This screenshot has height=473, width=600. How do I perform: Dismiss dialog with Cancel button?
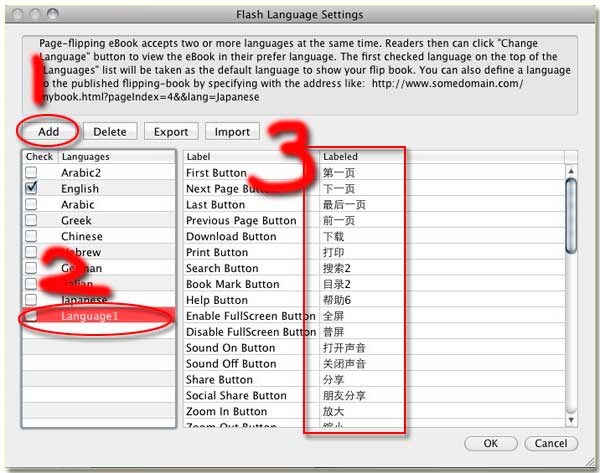[x=551, y=443]
